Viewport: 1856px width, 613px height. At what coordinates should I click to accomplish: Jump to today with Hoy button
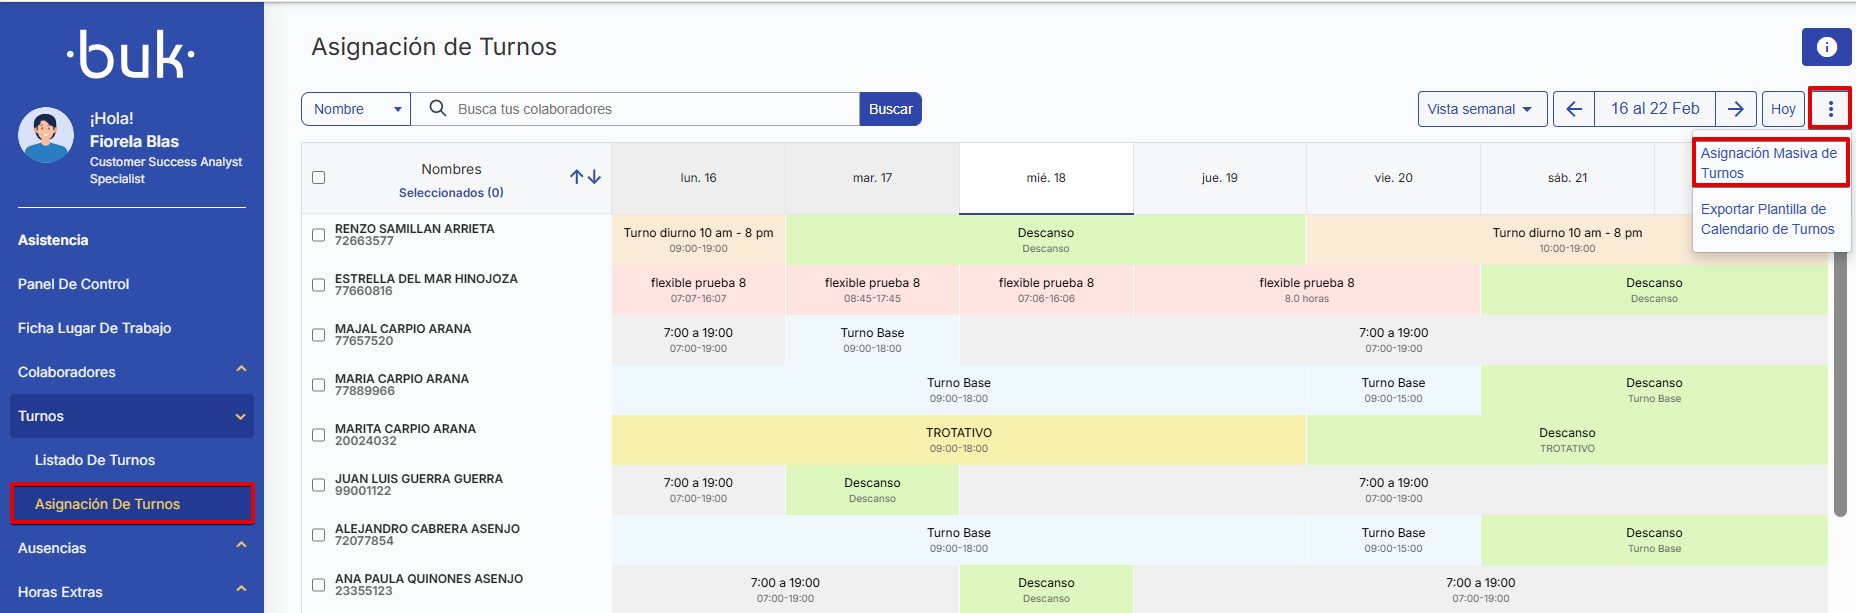tap(1782, 109)
